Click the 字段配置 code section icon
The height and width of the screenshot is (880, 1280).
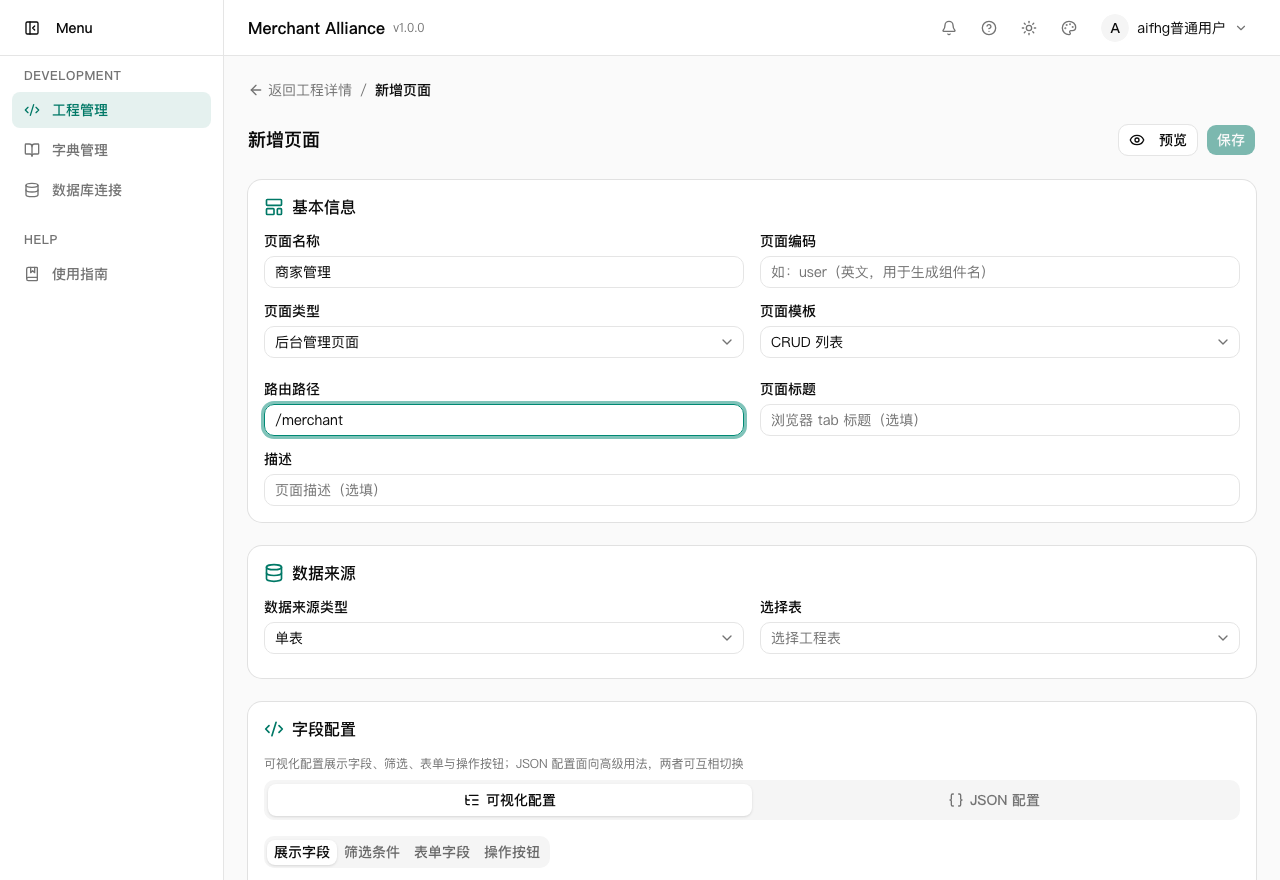tap(274, 729)
